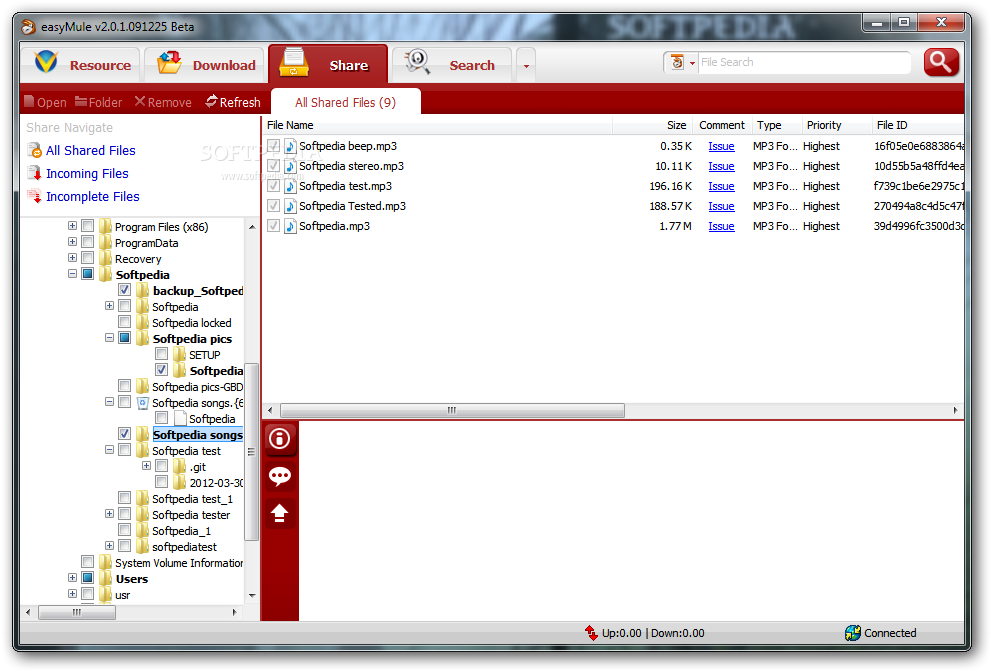Click the Connected globe status icon
Viewport: 992px width, 672px height.
852,633
